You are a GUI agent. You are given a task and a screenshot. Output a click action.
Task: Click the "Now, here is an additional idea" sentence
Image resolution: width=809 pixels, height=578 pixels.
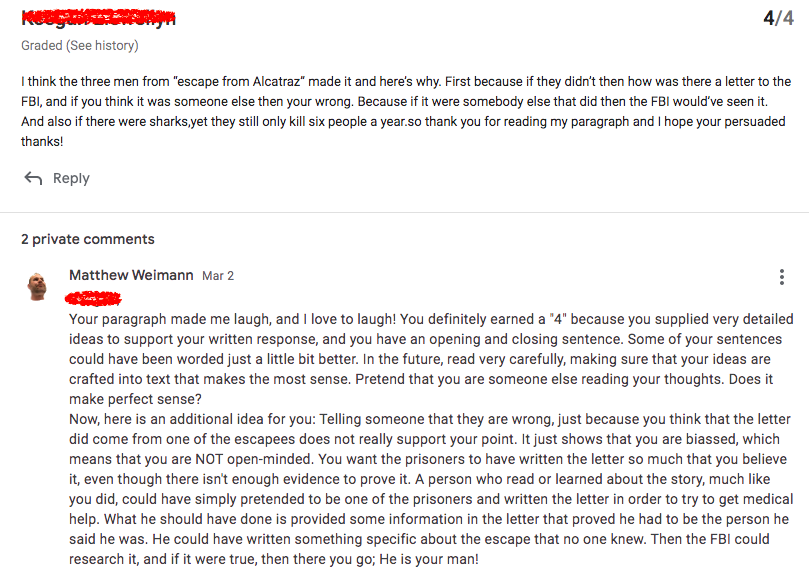tap(190, 419)
